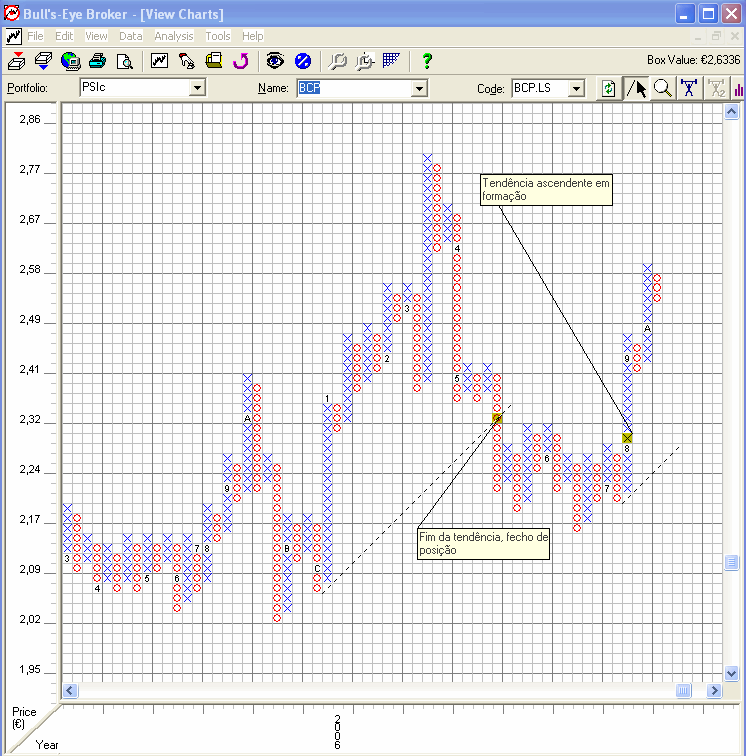The width and height of the screenshot is (746, 756).
Task: Click the yellow notes book icon
Action: point(214,60)
